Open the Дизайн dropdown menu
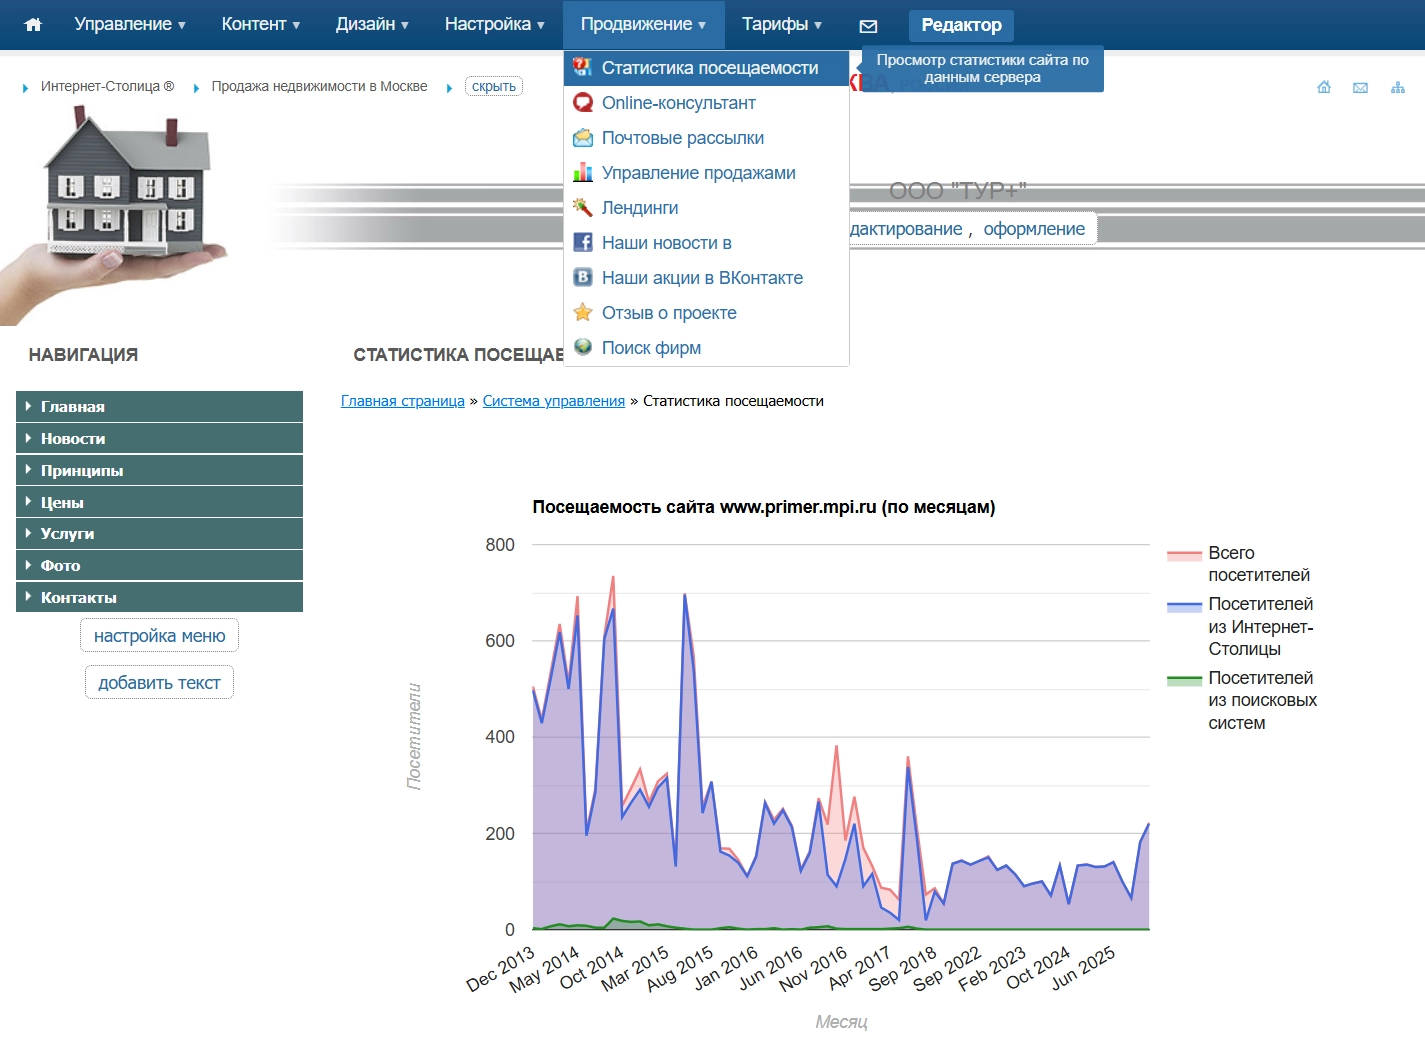 click(x=371, y=25)
